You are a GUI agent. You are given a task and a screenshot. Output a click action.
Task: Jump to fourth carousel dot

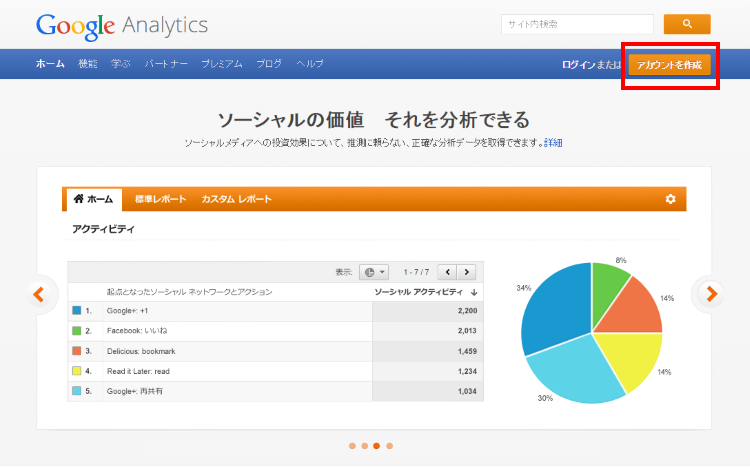[389, 446]
